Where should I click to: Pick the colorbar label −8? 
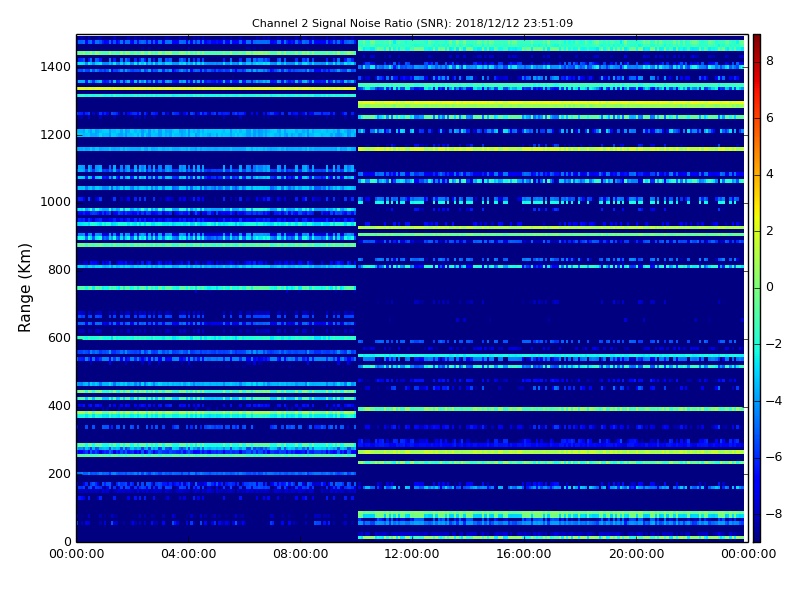pyautogui.click(x=774, y=514)
